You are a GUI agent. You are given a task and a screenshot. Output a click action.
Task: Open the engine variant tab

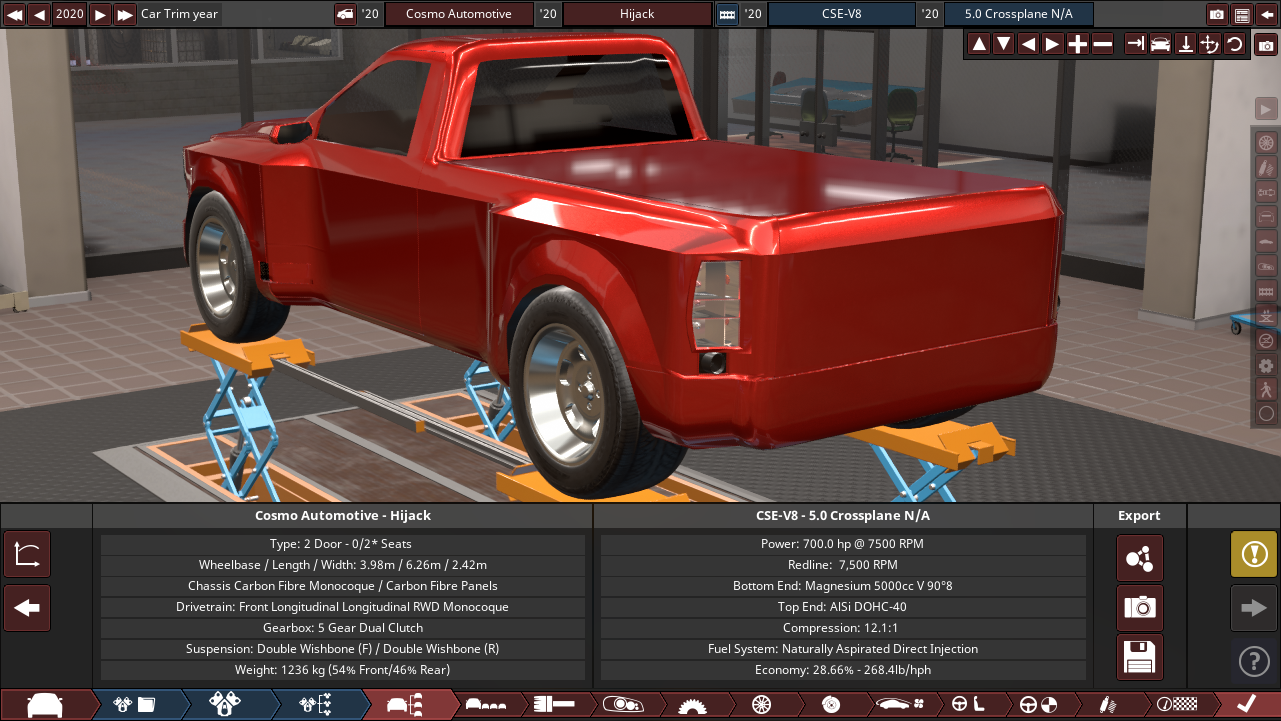(224, 704)
